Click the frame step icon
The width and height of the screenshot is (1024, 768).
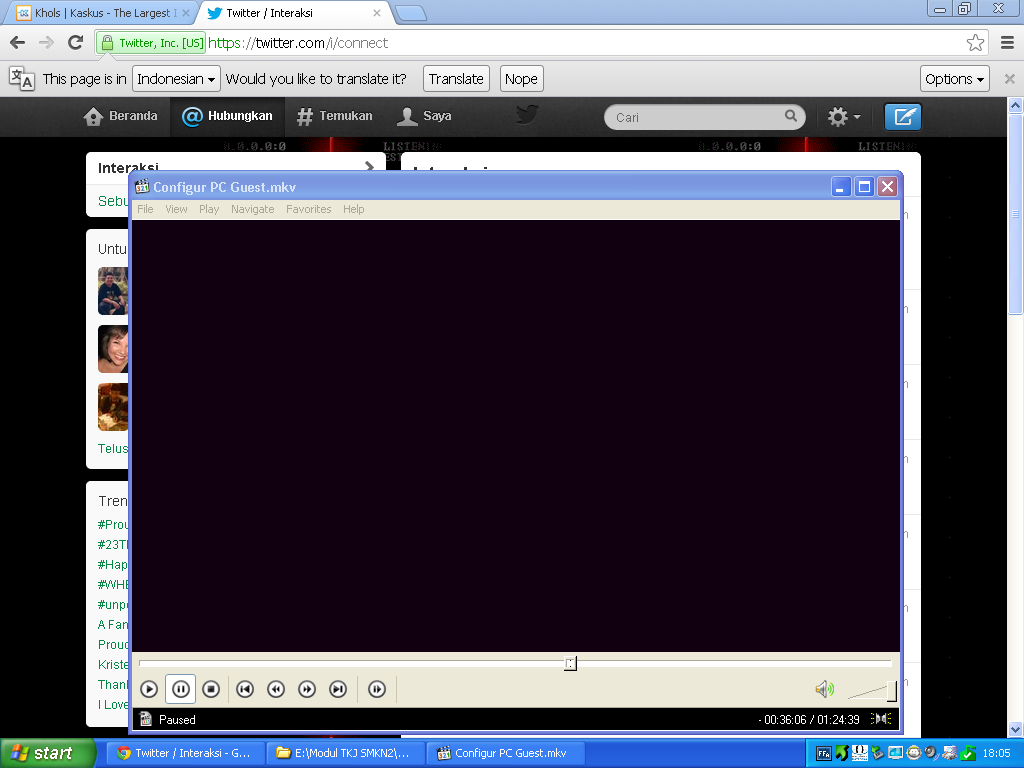(377, 689)
